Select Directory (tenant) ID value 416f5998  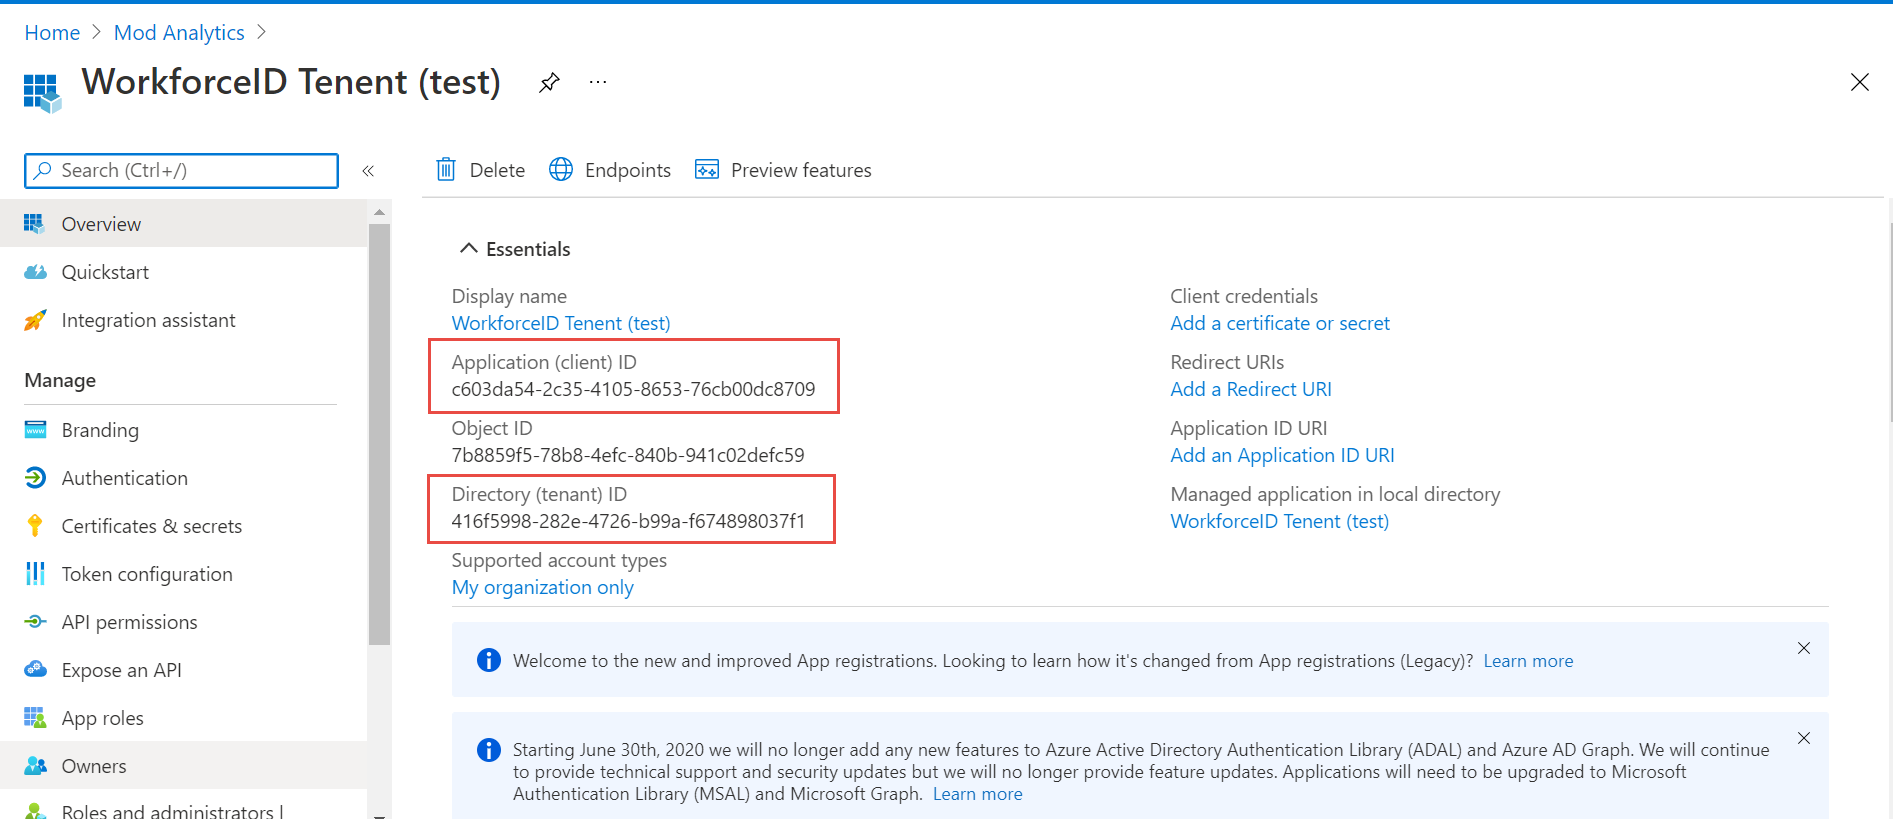point(628,521)
